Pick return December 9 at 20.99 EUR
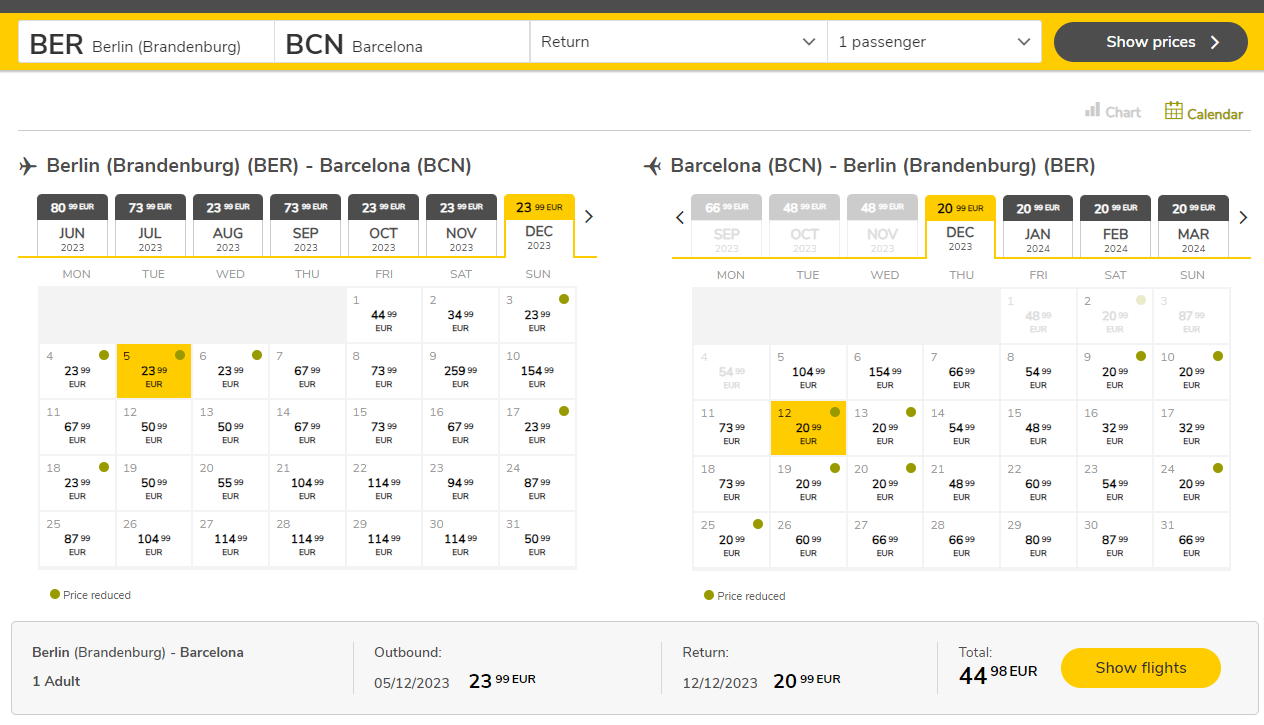The width and height of the screenshot is (1264, 725). click(x=1115, y=372)
